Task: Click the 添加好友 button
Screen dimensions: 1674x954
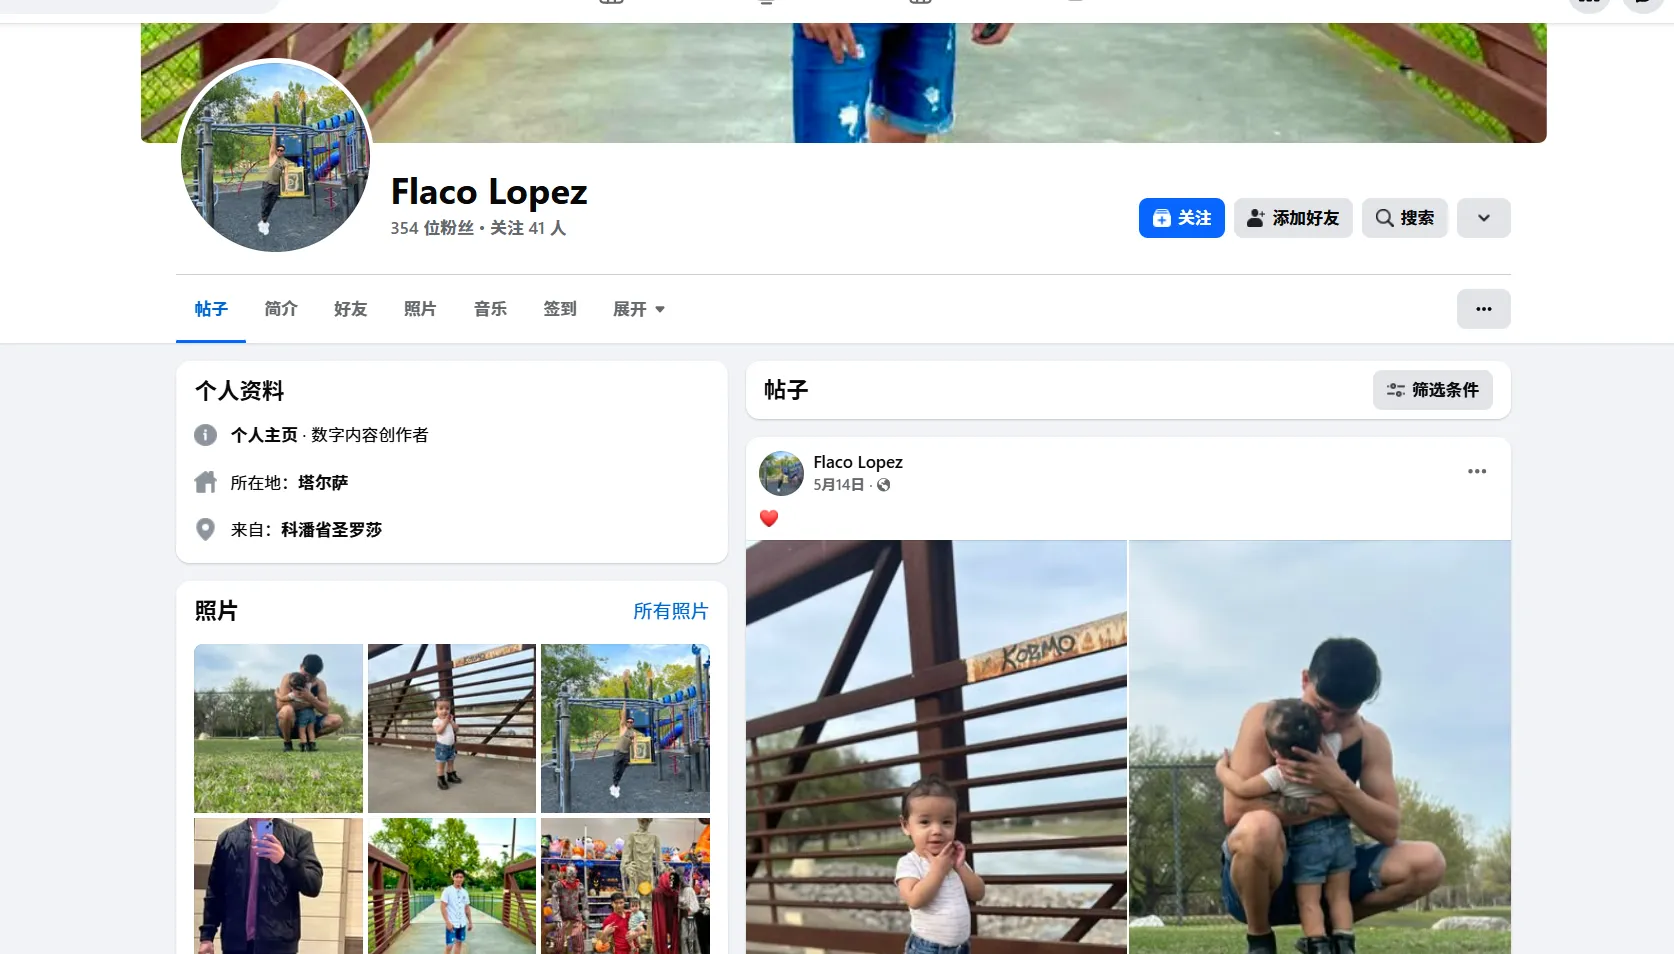Action: click(1293, 218)
